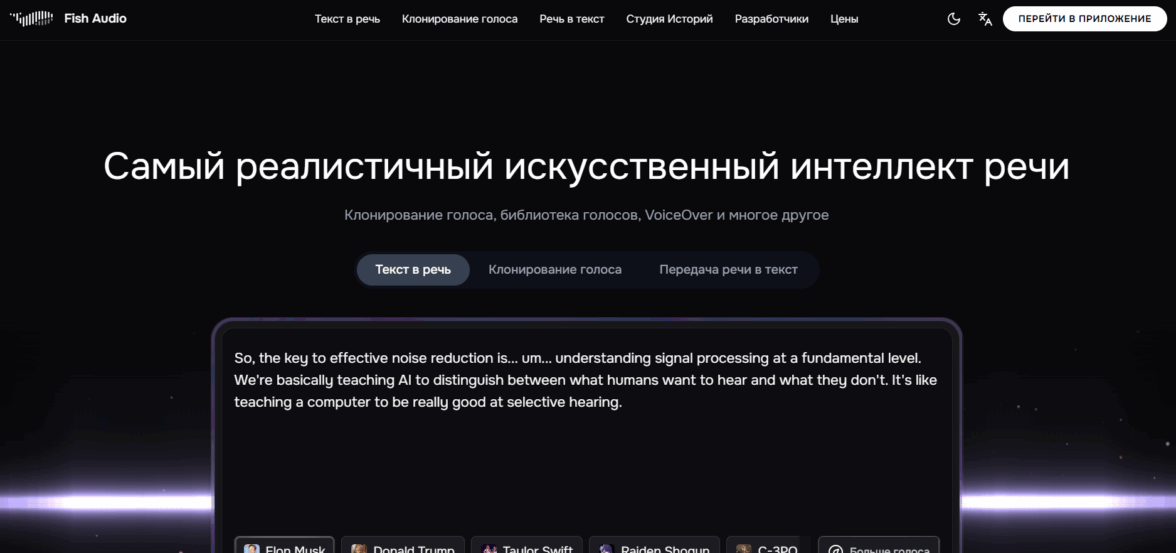Open Текст в речь navigation item

(347, 19)
